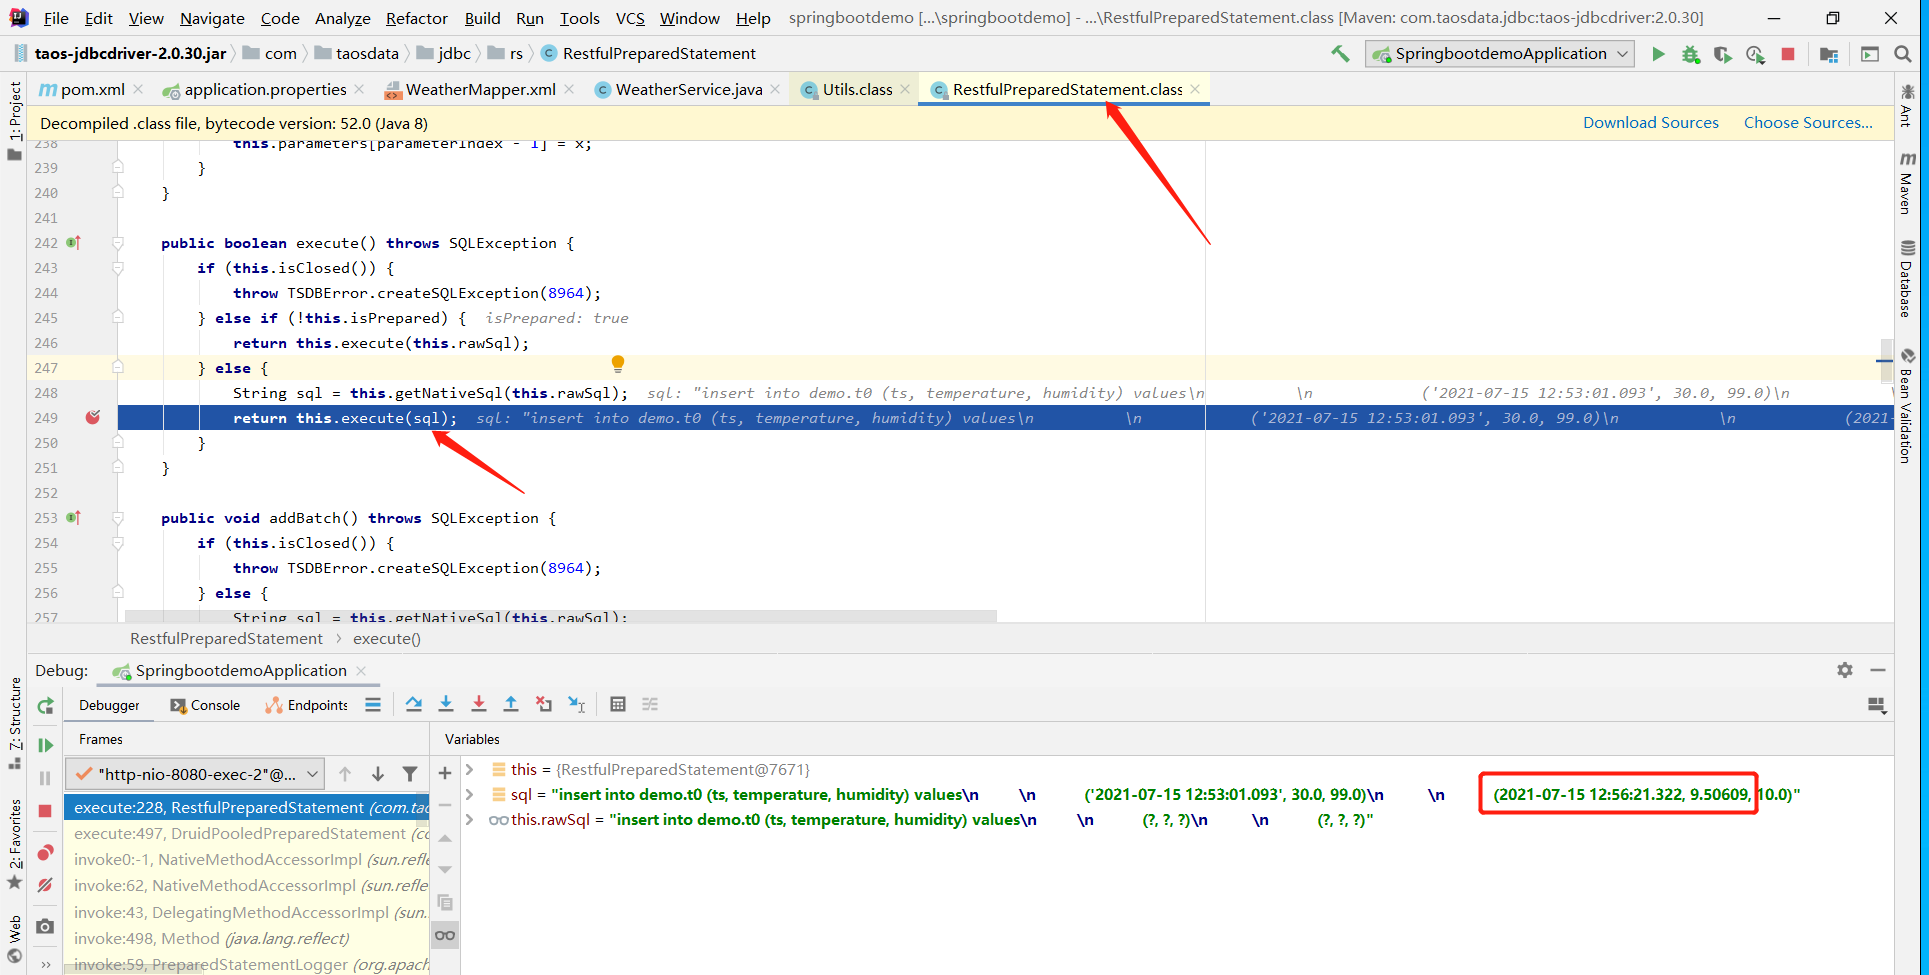Open the Evaluate Expression calculator

point(618,704)
